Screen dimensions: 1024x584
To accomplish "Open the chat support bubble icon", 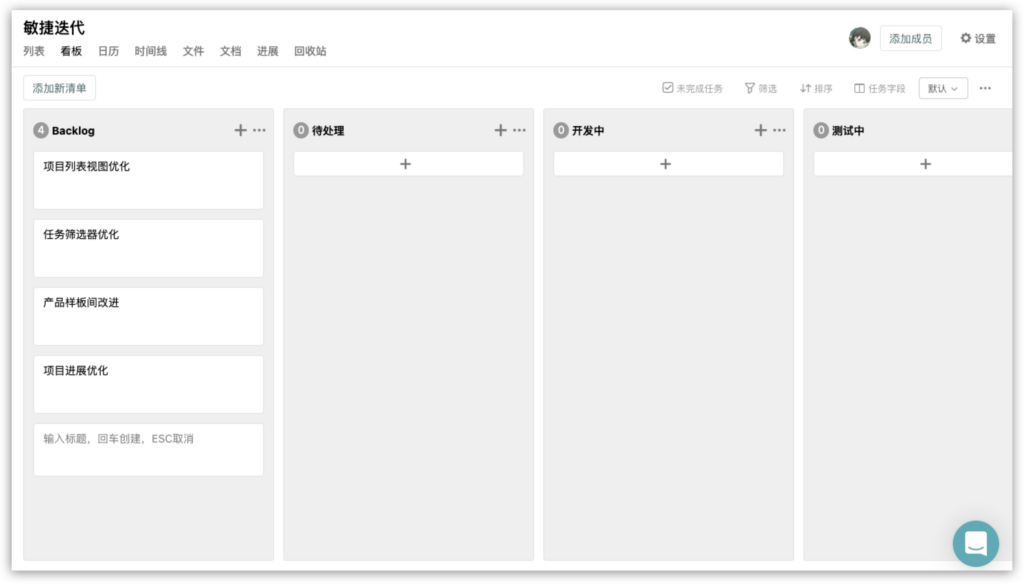I will [975, 544].
